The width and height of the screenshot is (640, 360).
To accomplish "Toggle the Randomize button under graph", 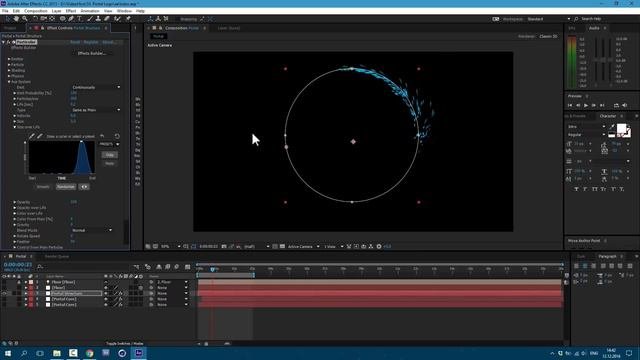I will [x=66, y=187].
